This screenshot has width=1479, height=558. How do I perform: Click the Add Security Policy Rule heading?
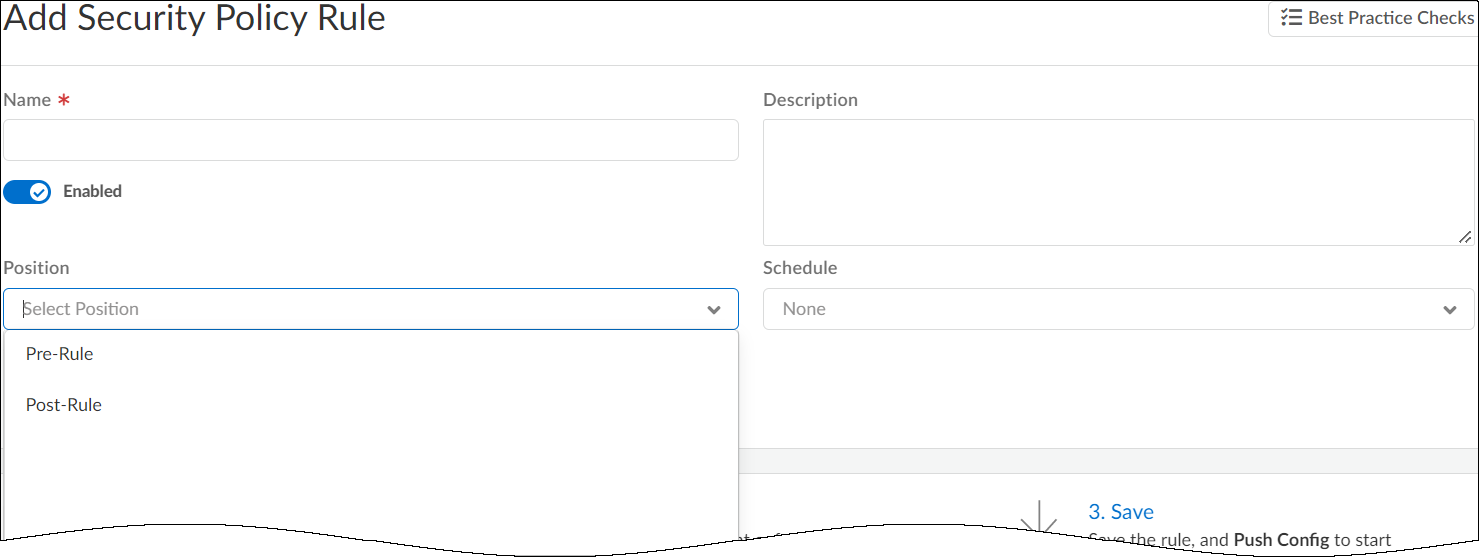pos(195,18)
